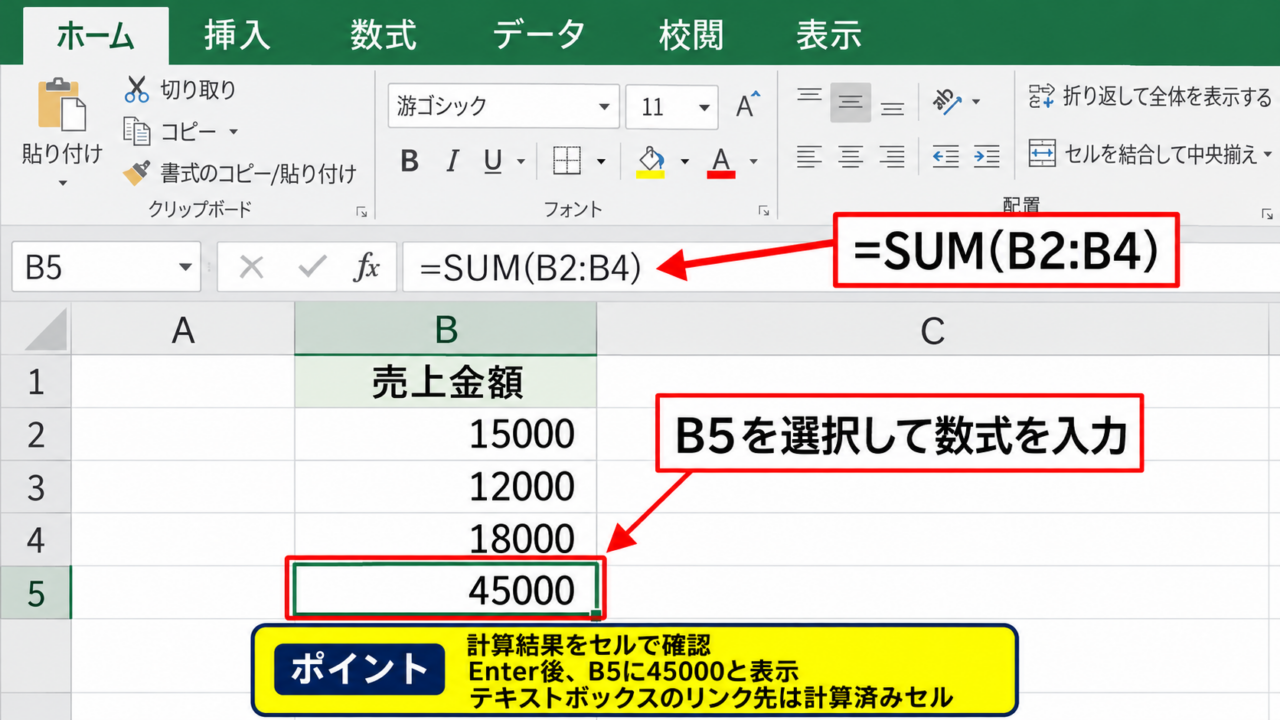The image size is (1280, 720).
Task: Show the 表示 tab
Action: coord(829,35)
